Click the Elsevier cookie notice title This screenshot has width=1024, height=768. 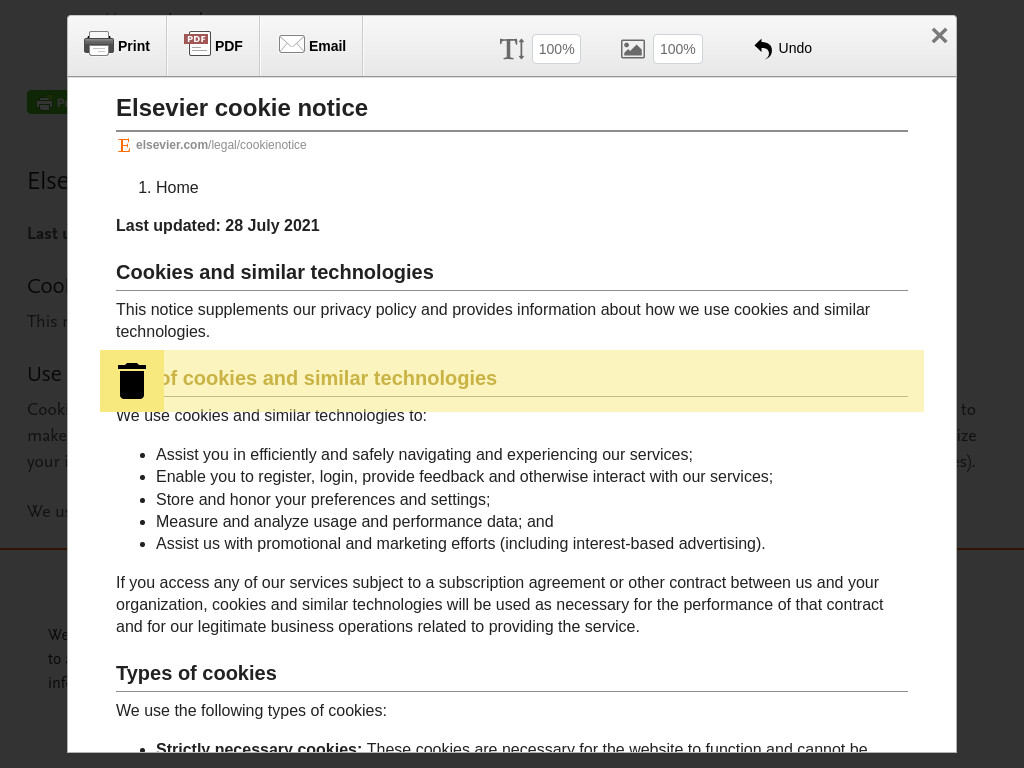click(x=242, y=108)
